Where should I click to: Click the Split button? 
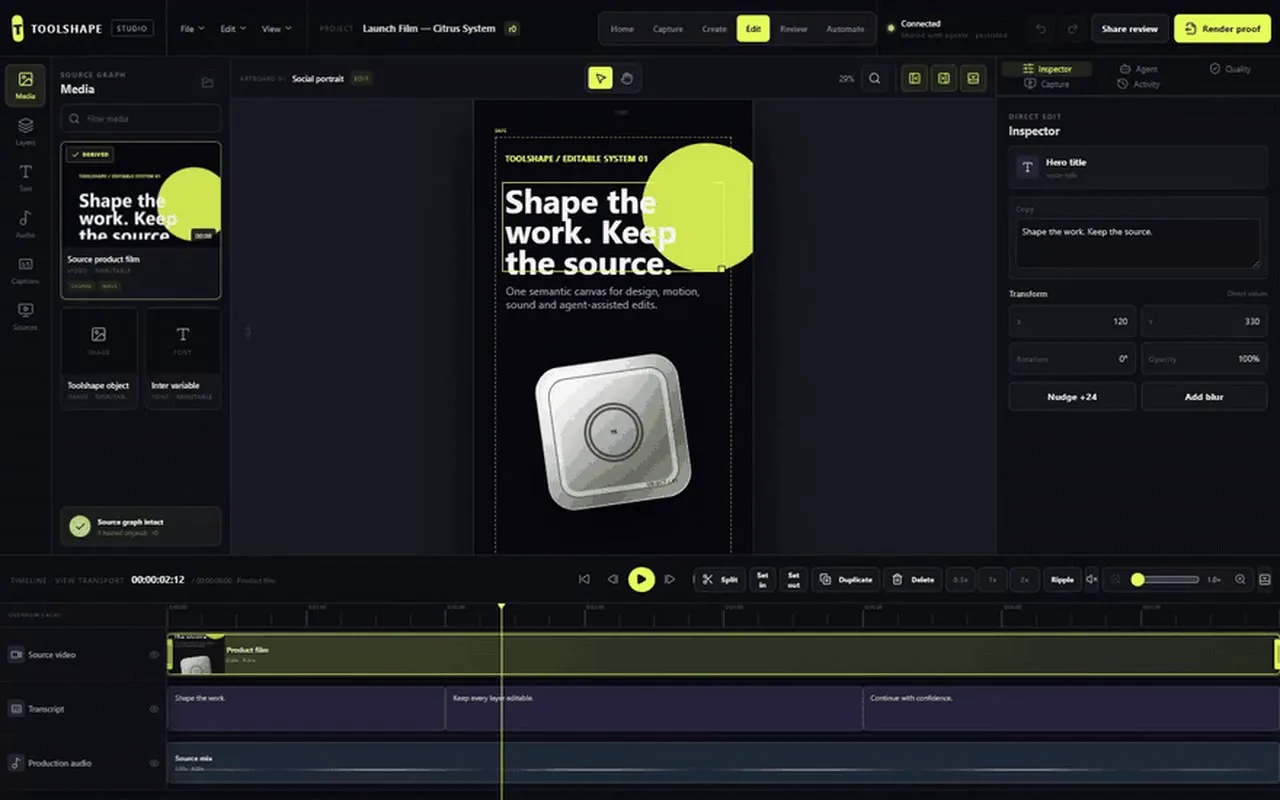(719, 579)
